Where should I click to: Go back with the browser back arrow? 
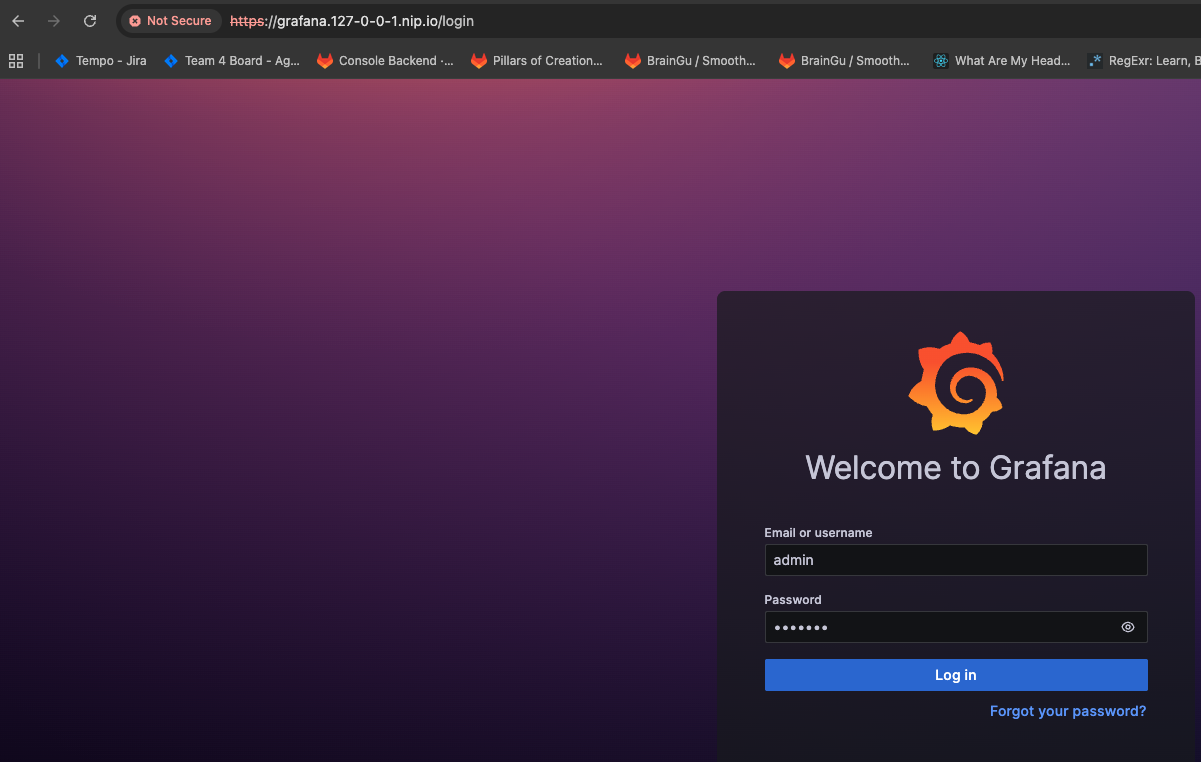(x=18, y=21)
